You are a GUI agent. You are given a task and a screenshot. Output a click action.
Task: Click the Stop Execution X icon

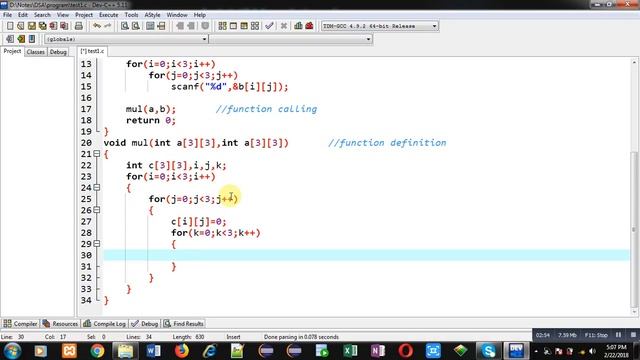click(284, 26)
